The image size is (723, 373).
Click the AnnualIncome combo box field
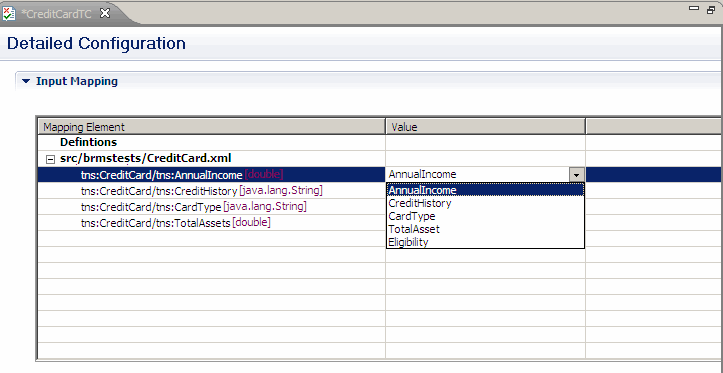point(479,175)
